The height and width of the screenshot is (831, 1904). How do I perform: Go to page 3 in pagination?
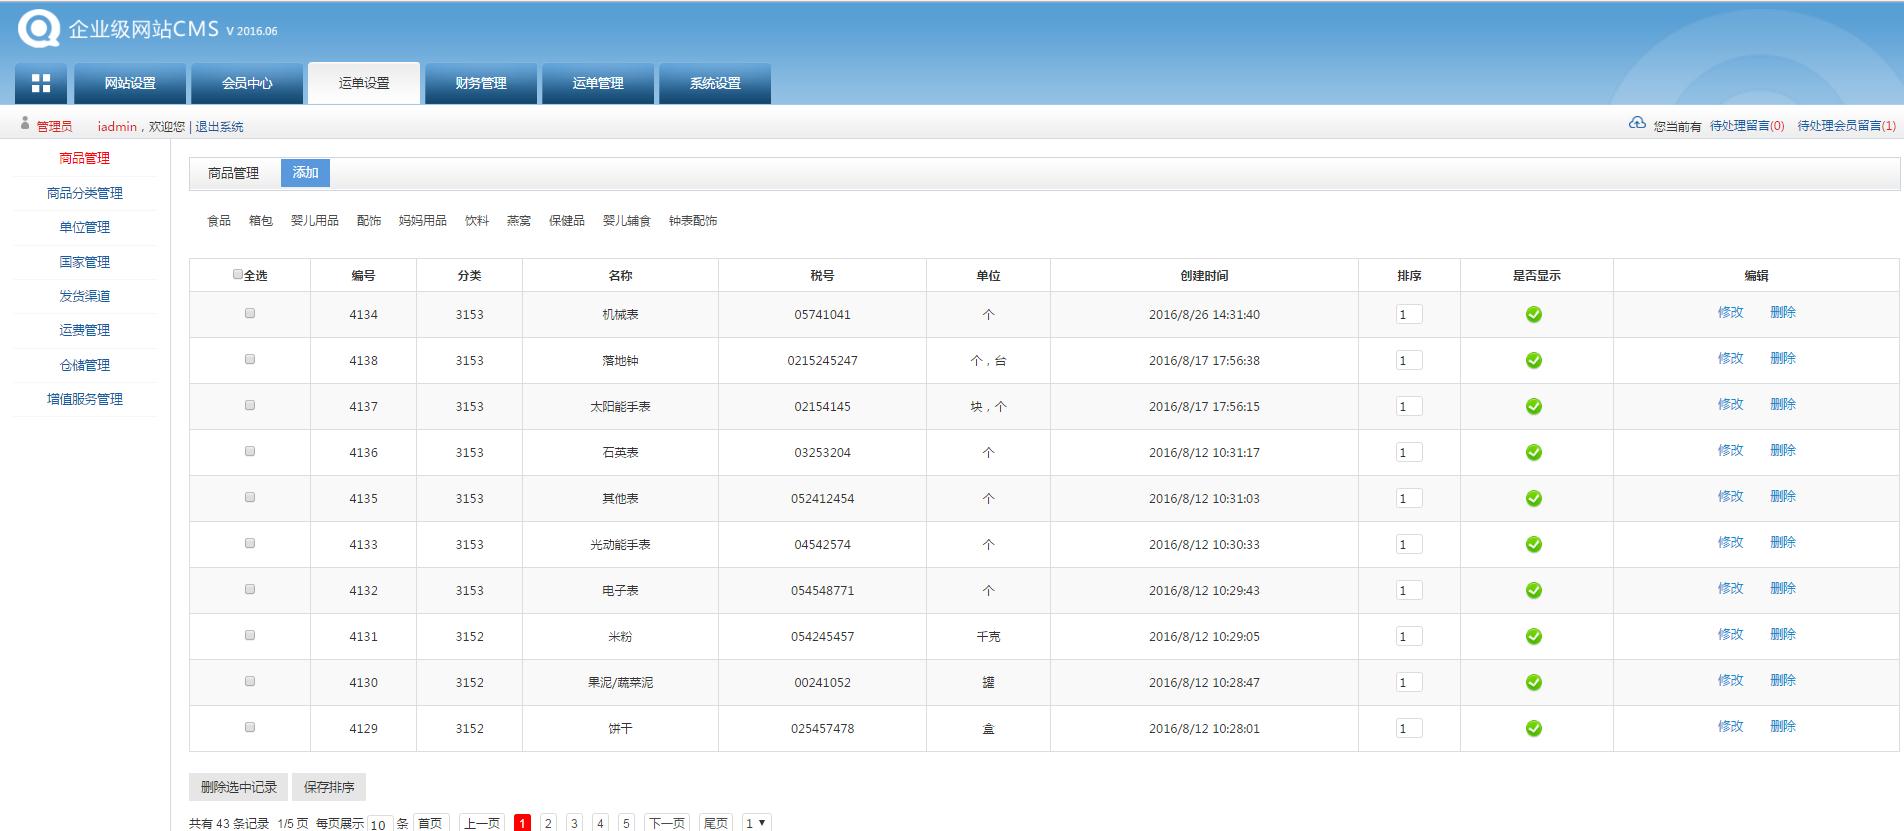[574, 823]
